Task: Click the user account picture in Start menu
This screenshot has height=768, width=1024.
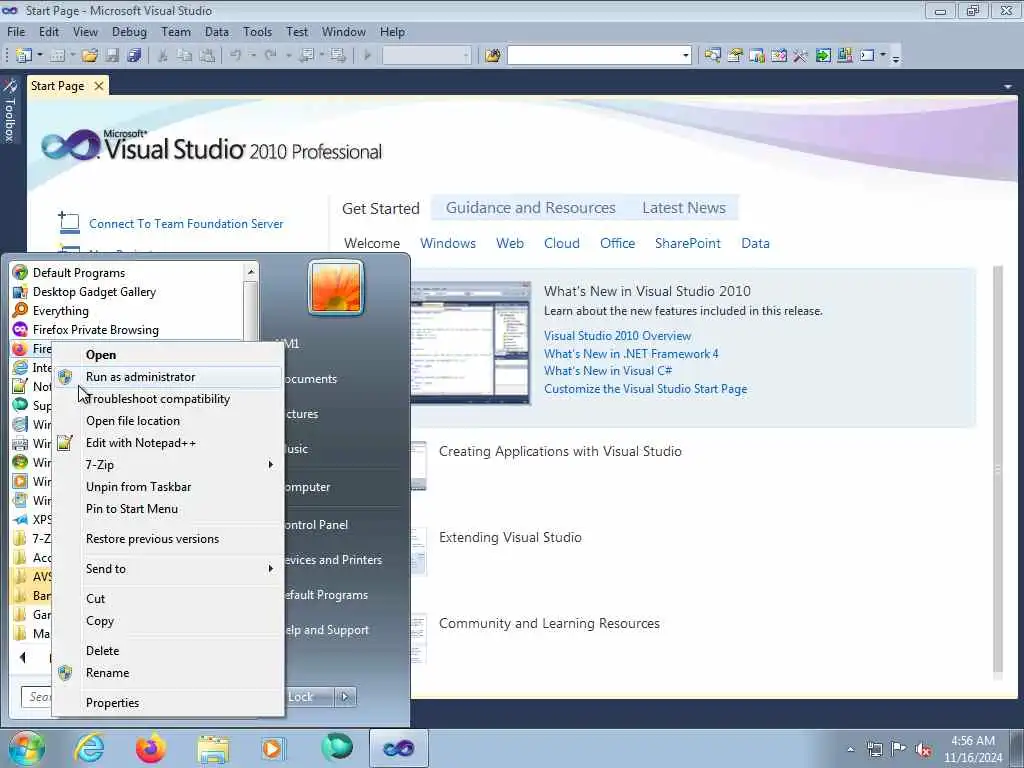Action: click(x=336, y=287)
